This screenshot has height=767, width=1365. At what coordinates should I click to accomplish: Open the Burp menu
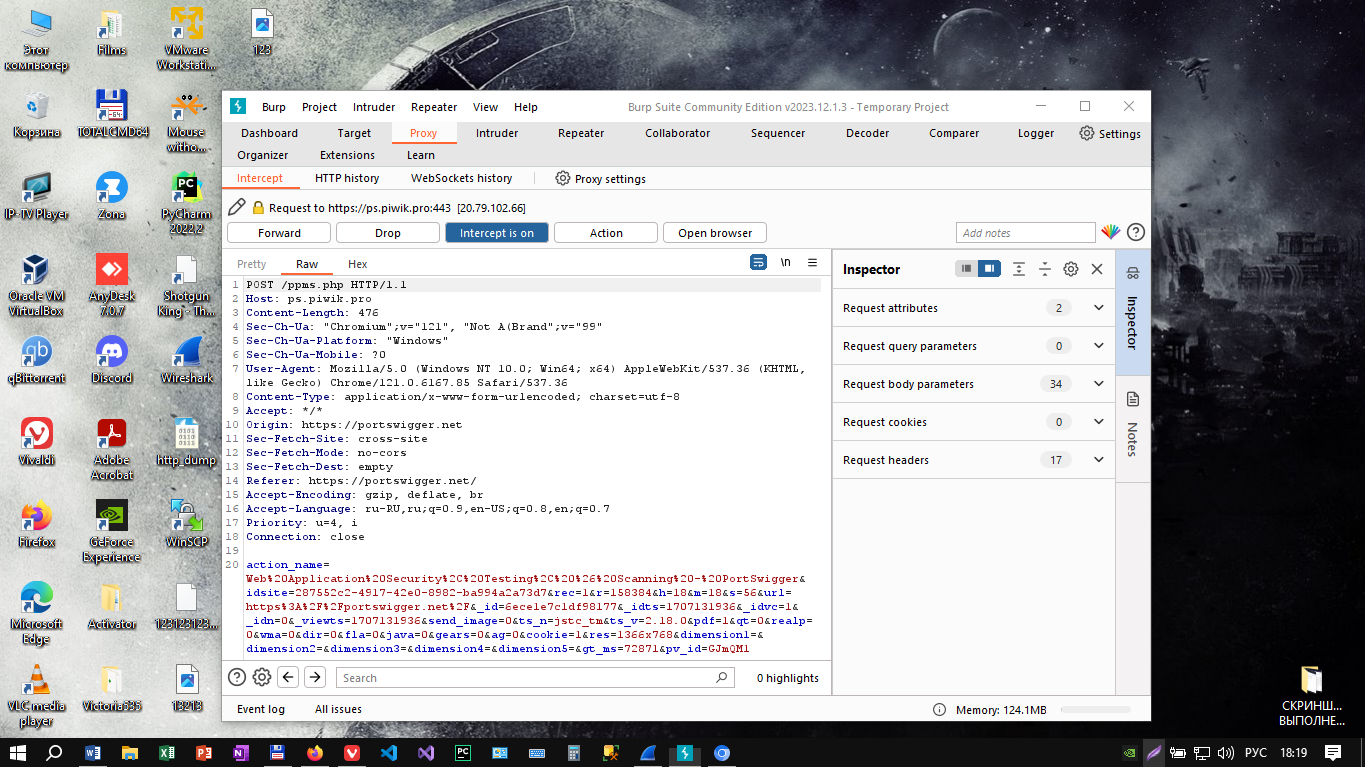(273, 107)
